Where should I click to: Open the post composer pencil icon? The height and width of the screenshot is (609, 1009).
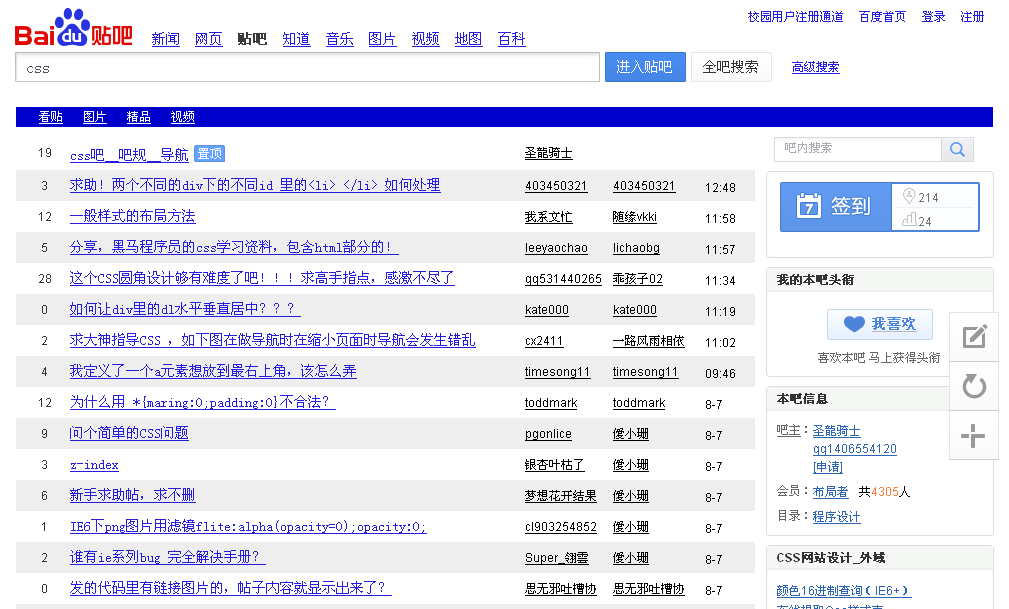pyautogui.click(x=974, y=337)
